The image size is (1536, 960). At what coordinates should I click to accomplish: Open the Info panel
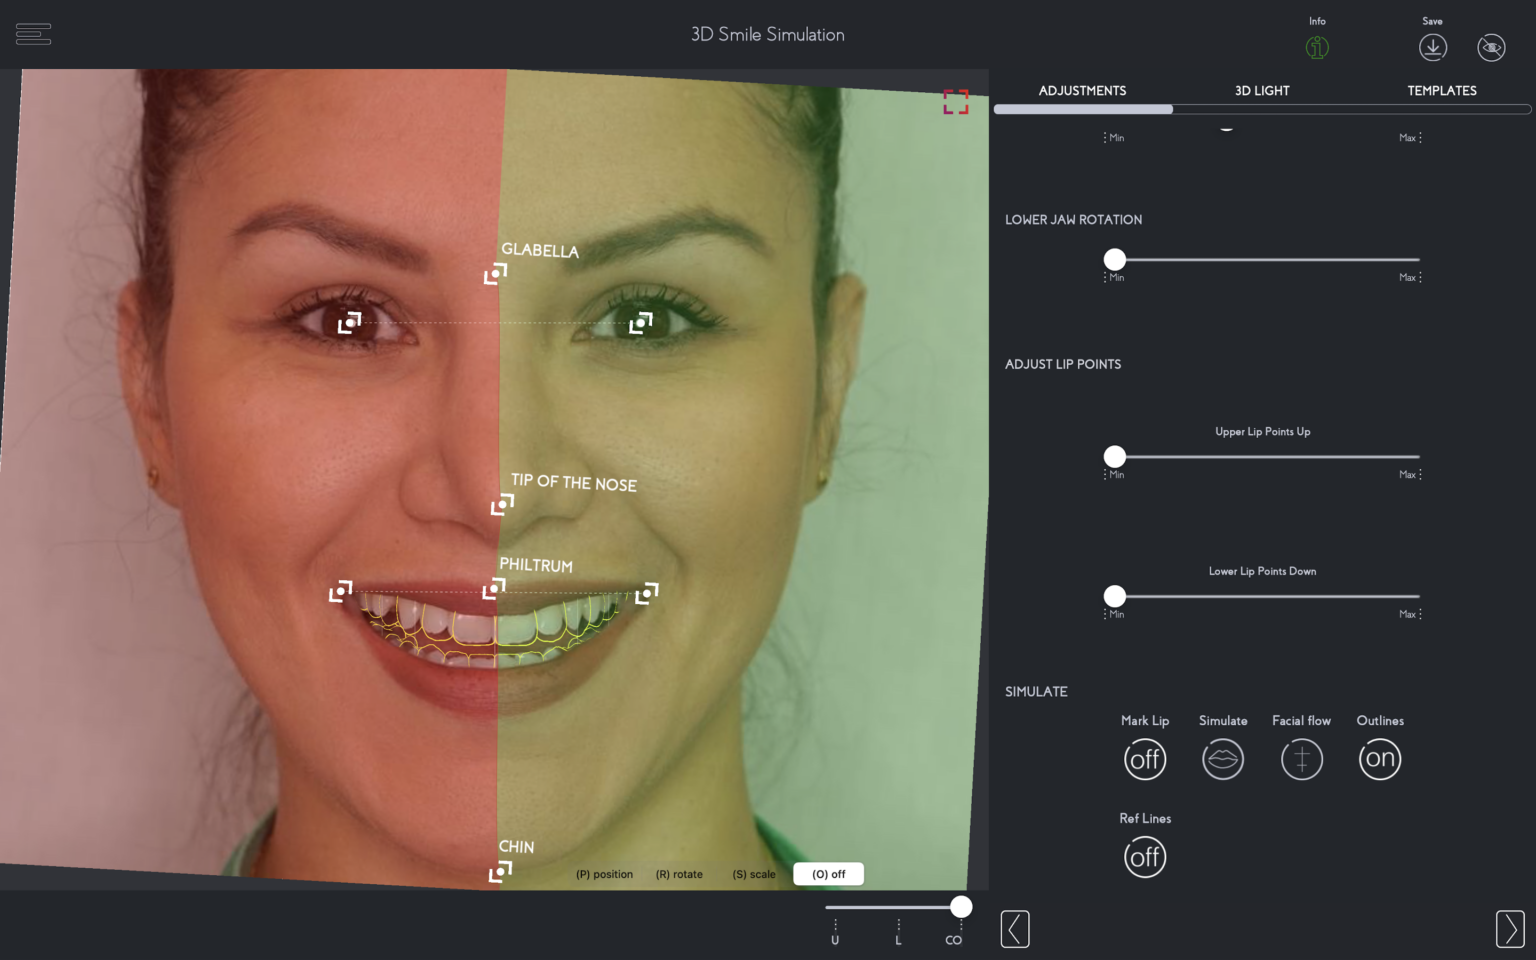[x=1316, y=46]
